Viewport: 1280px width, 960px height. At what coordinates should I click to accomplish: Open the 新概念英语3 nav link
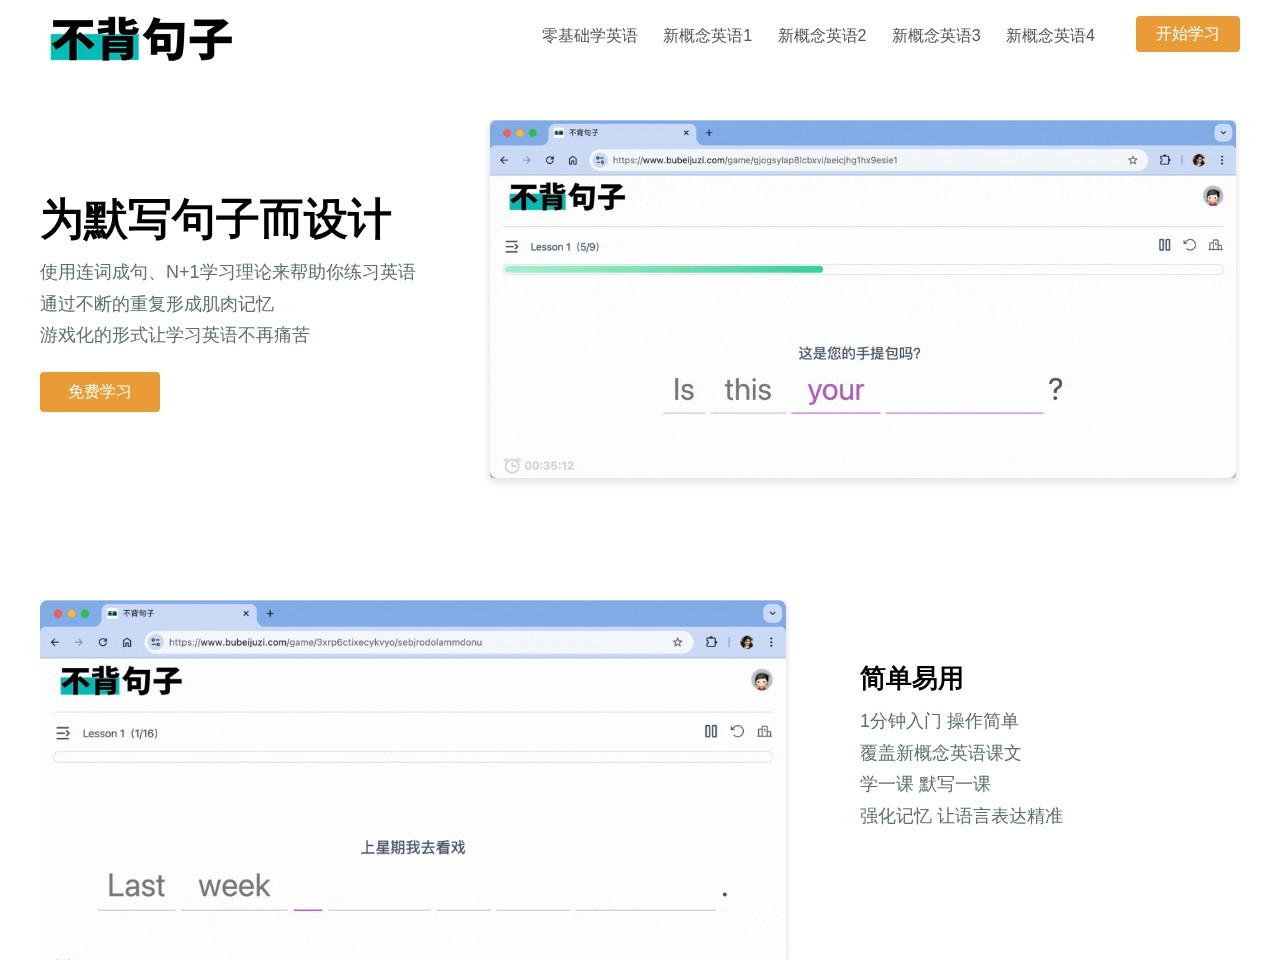pyautogui.click(x=936, y=36)
